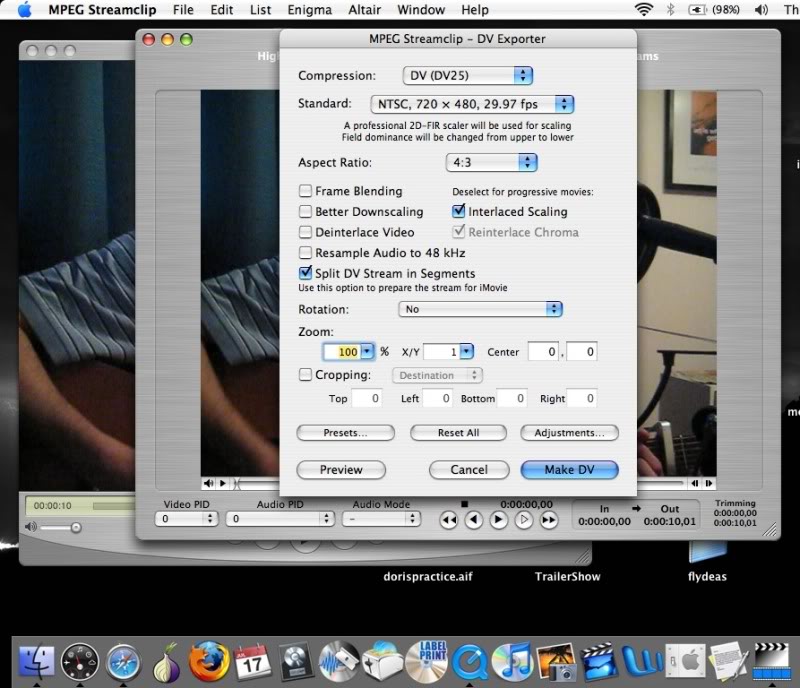Viewport: 800px width, 688px height.
Task: Open the DVD Player icon in dock
Action: (x=295, y=662)
